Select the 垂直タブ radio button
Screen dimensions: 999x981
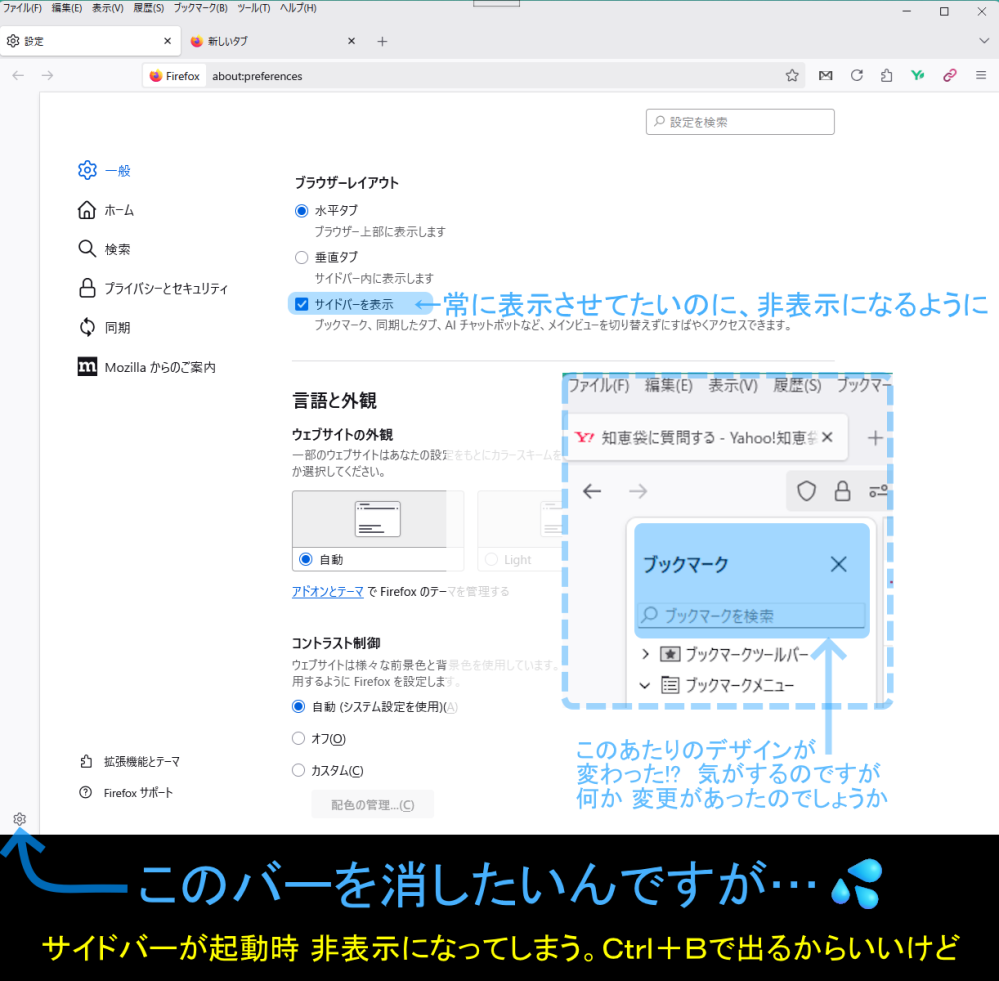coord(301,257)
